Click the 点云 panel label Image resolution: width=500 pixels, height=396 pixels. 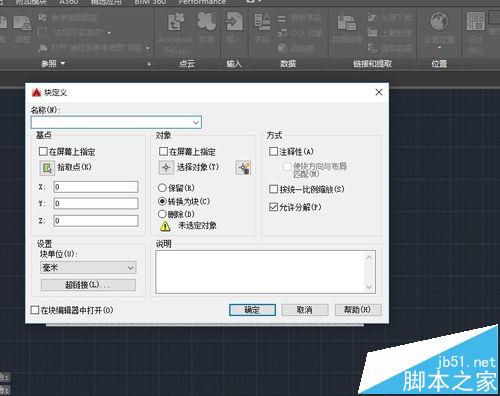tap(187, 64)
